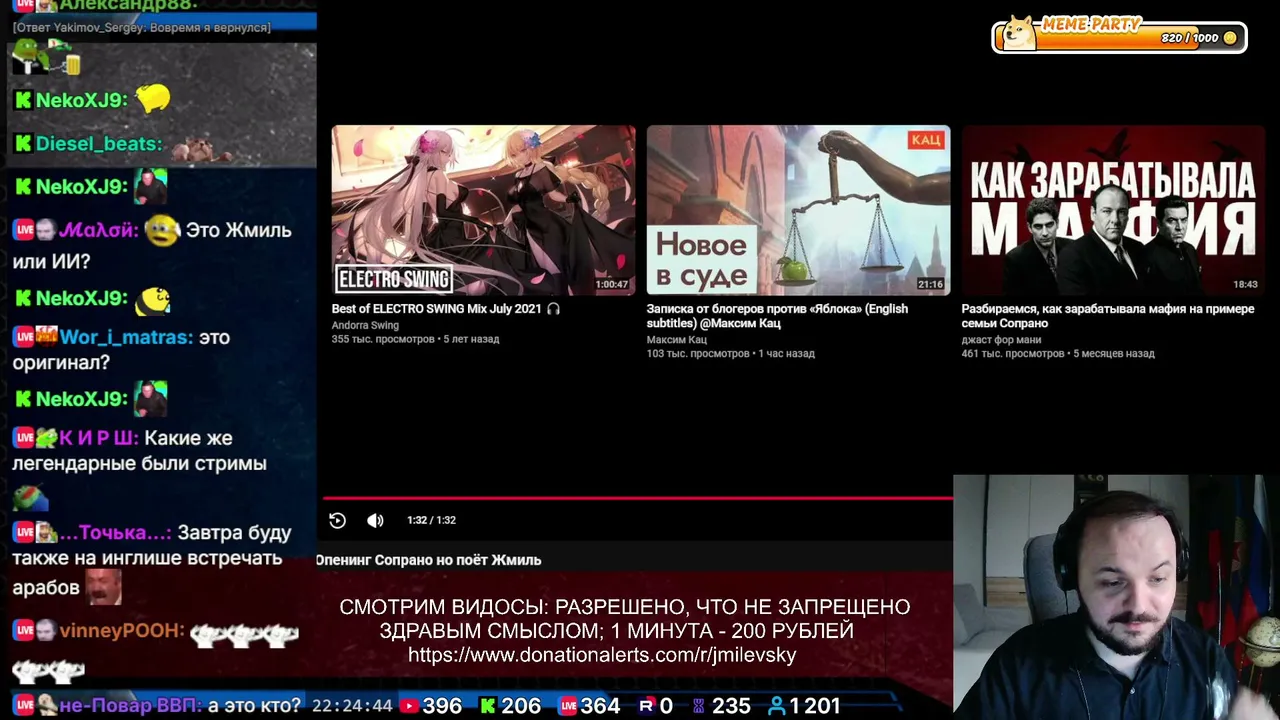The image size is (1280, 720).
Task: Click '461 тыс. просмотров • 5 месяцев назад' text
Action: coord(1058,354)
